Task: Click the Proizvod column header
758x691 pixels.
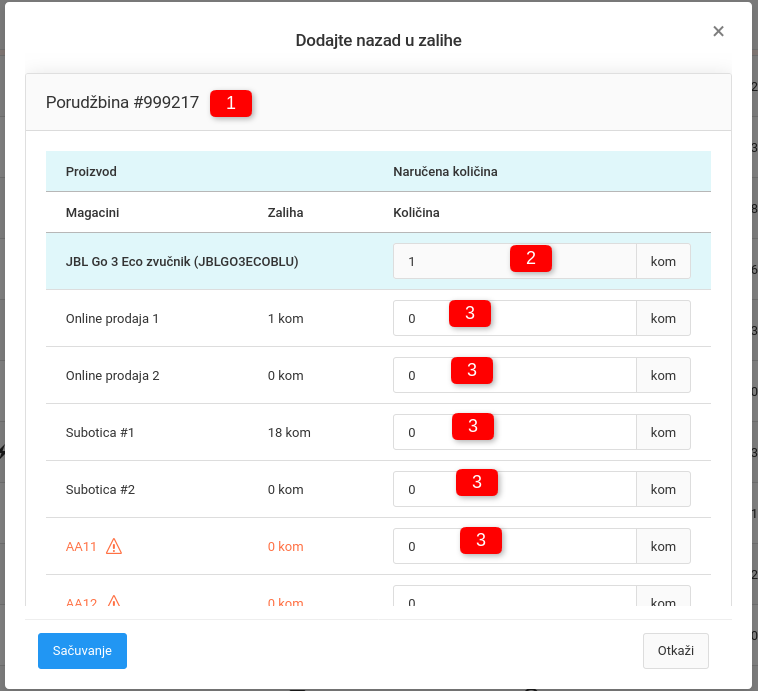Action: [x=91, y=172]
